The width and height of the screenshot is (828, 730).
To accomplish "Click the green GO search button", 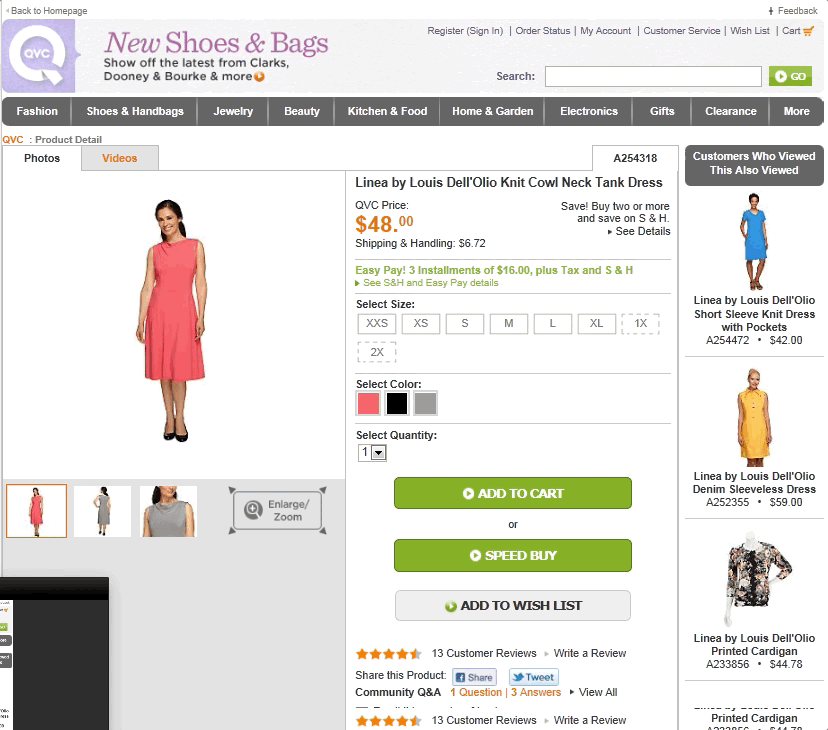I will [790, 77].
